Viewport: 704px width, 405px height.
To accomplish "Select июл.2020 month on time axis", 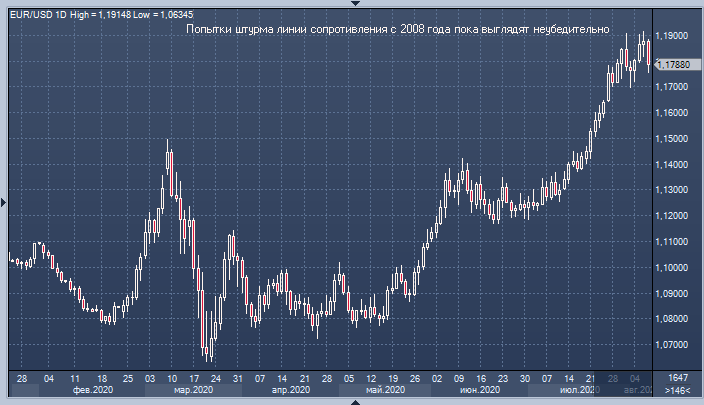I will pyautogui.click(x=576, y=391).
